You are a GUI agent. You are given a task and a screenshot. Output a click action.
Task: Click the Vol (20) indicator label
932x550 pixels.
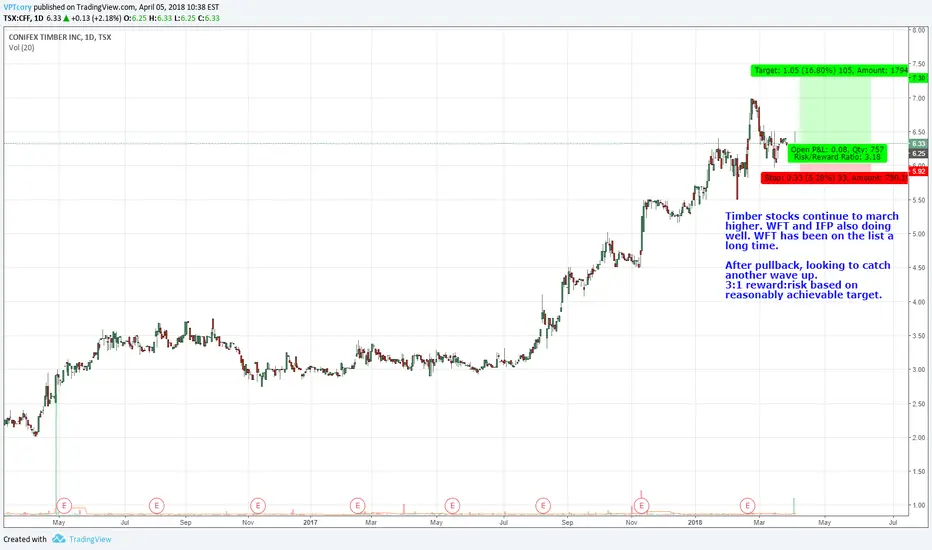[x=21, y=48]
